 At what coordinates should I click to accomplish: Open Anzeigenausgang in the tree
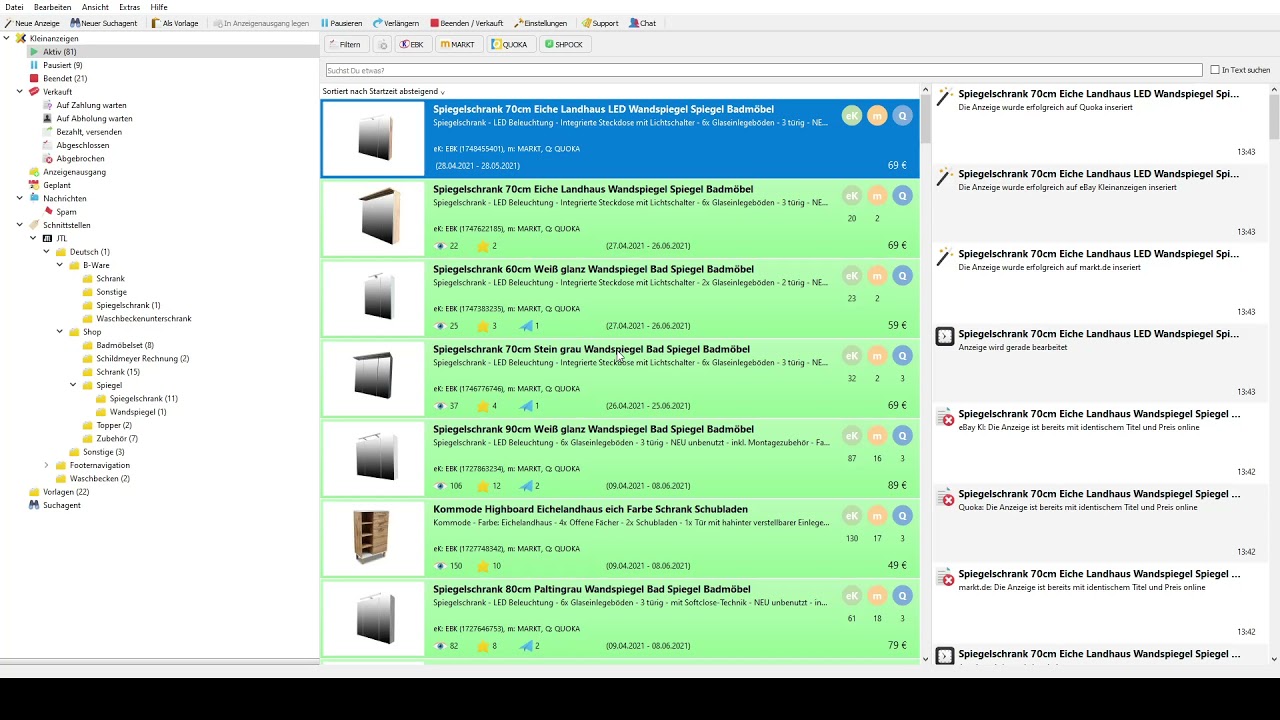point(74,172)
